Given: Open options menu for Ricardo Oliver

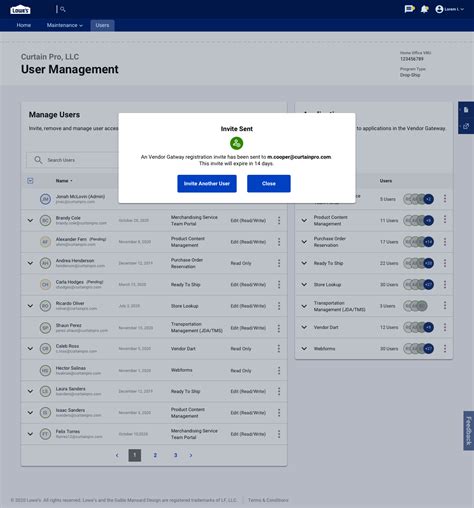Looking at the screenshot, I should click(x=279, y=306).
